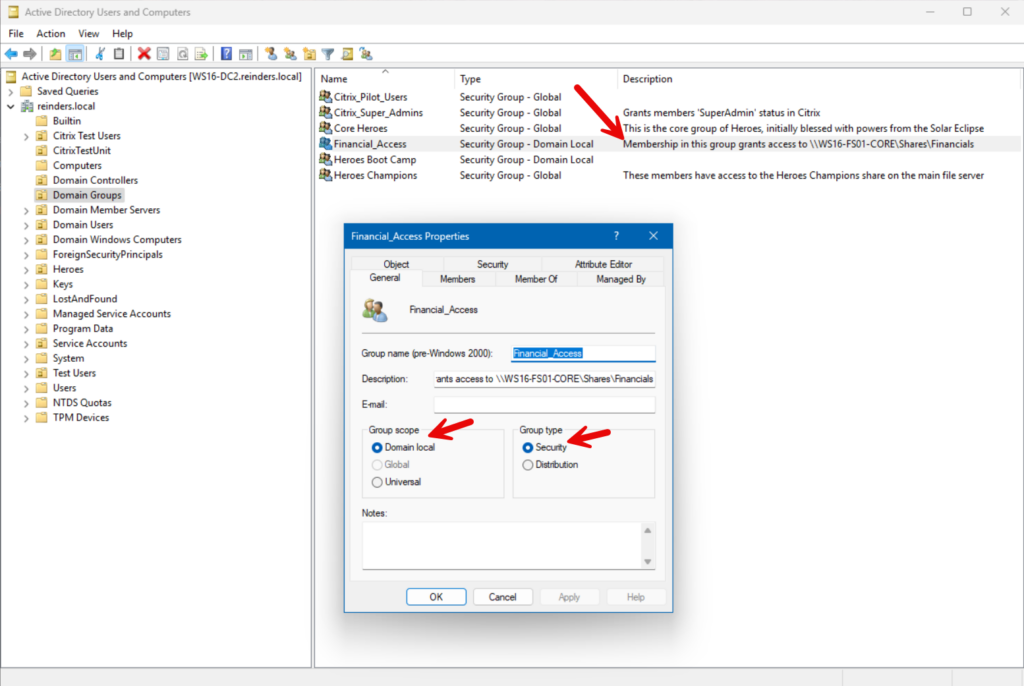Switch to the Member Of tab
Screen dimensions: 1024x686
536,279
